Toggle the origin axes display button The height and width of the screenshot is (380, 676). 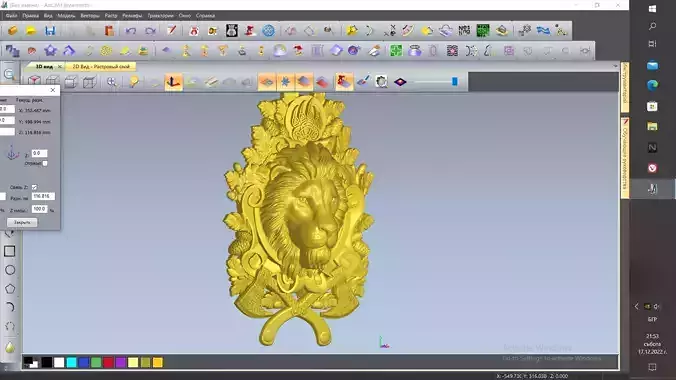(x=173, y=82)
